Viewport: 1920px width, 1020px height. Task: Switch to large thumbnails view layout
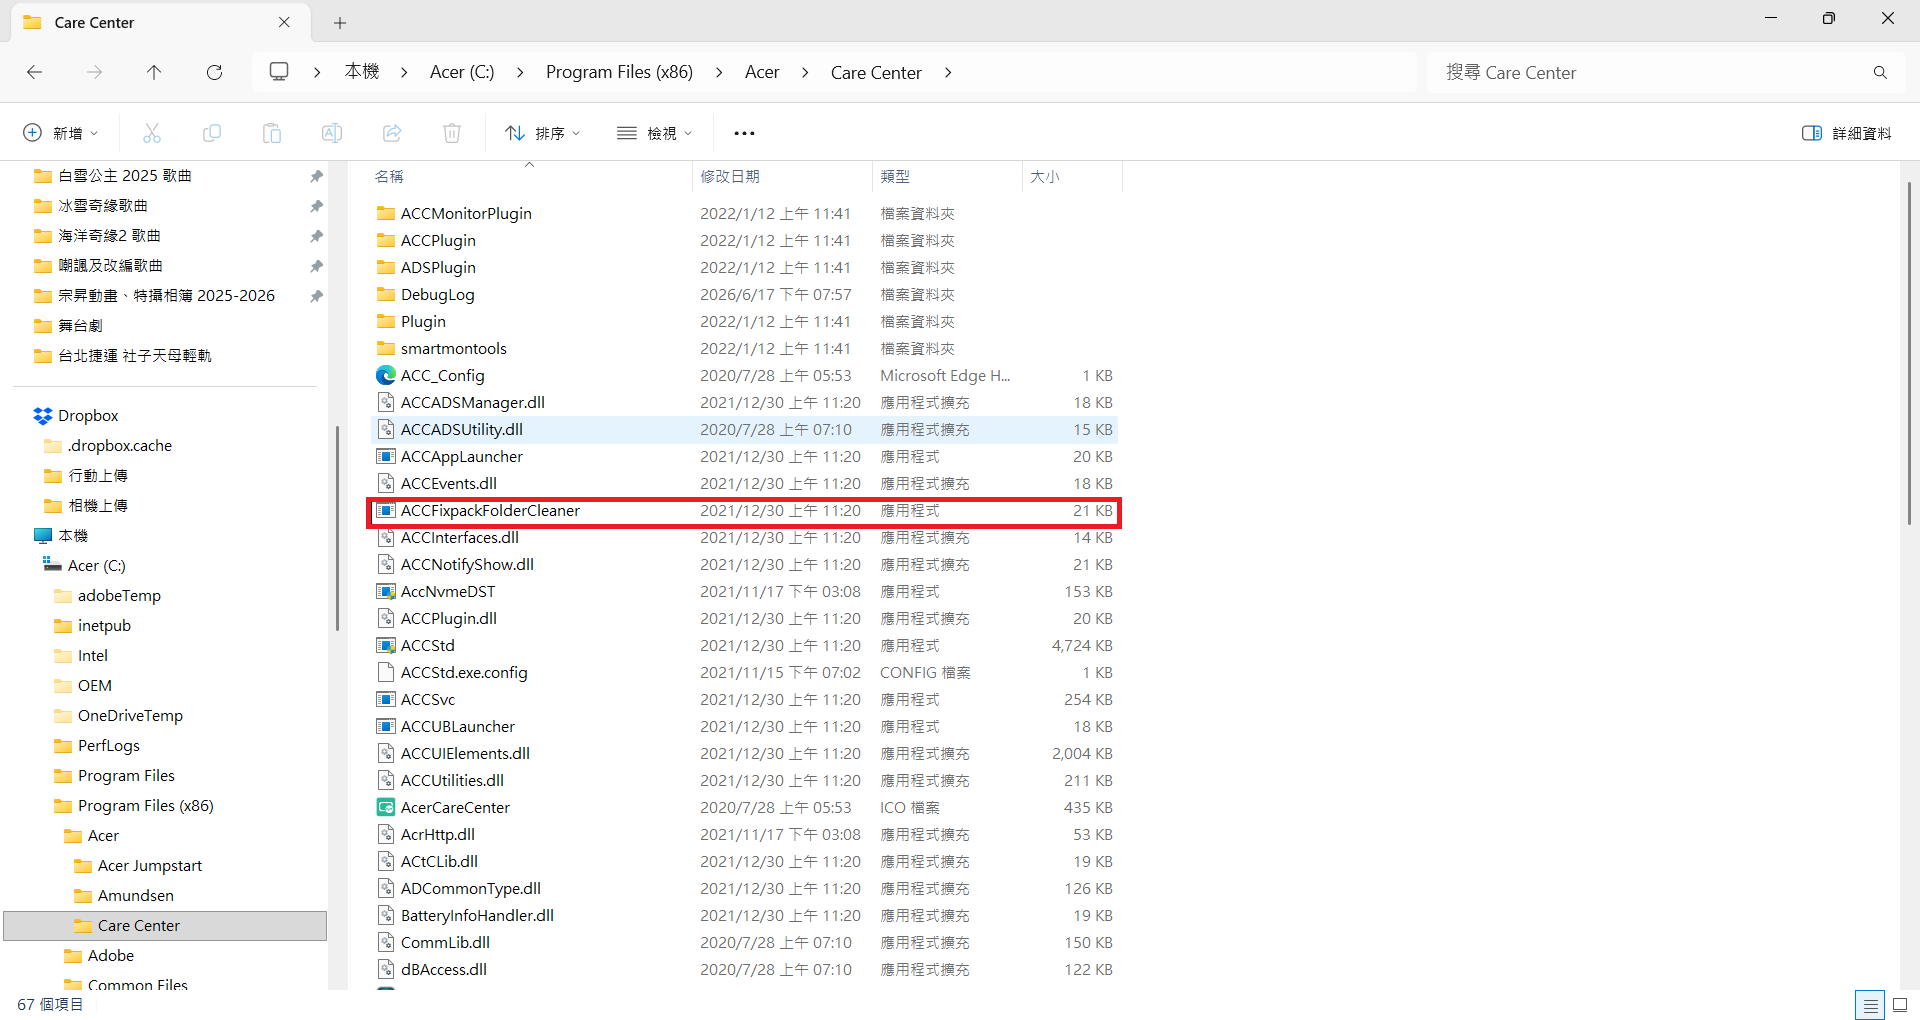point(1900,1005)
